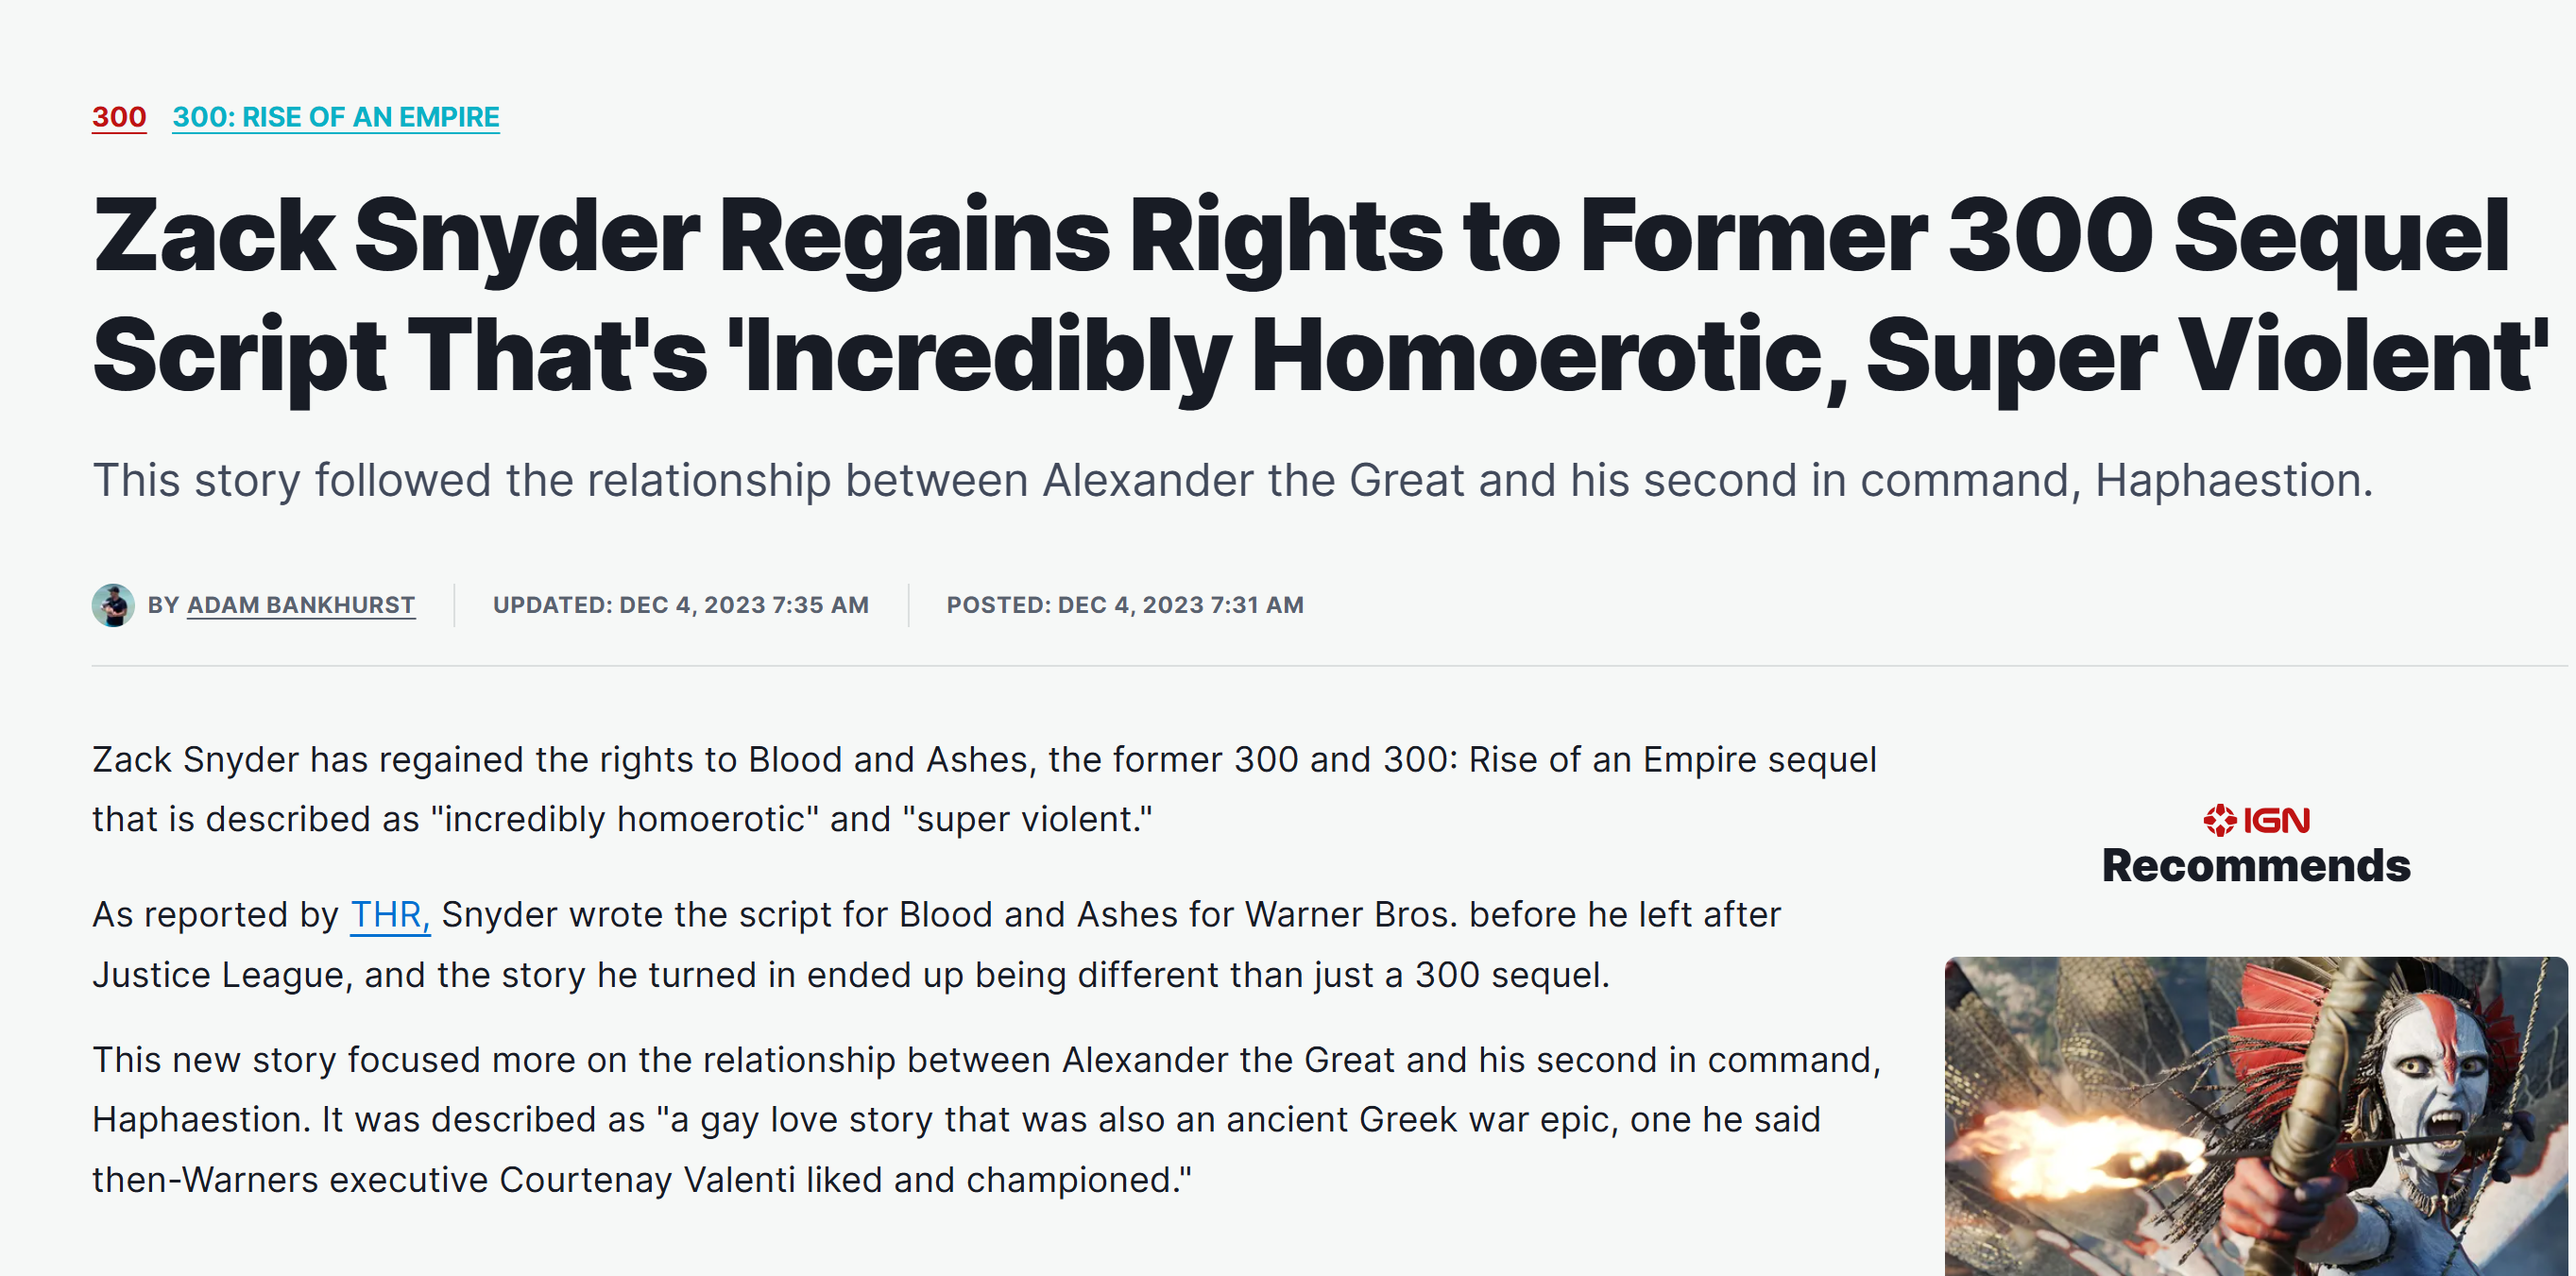This screenshot has height=1276, width=2576.
Task: Click the "Updated: Dec 4, 2023" timestamp
Action: point(681,605)
